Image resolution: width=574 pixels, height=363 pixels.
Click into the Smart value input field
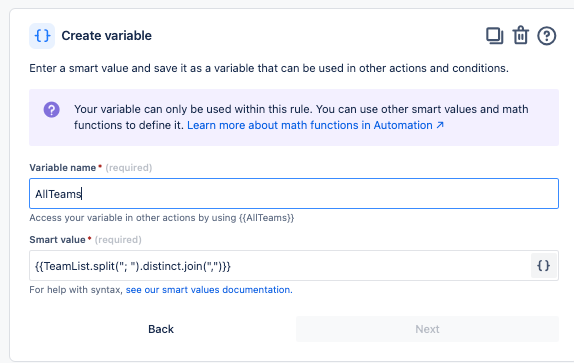click(280, 266)
